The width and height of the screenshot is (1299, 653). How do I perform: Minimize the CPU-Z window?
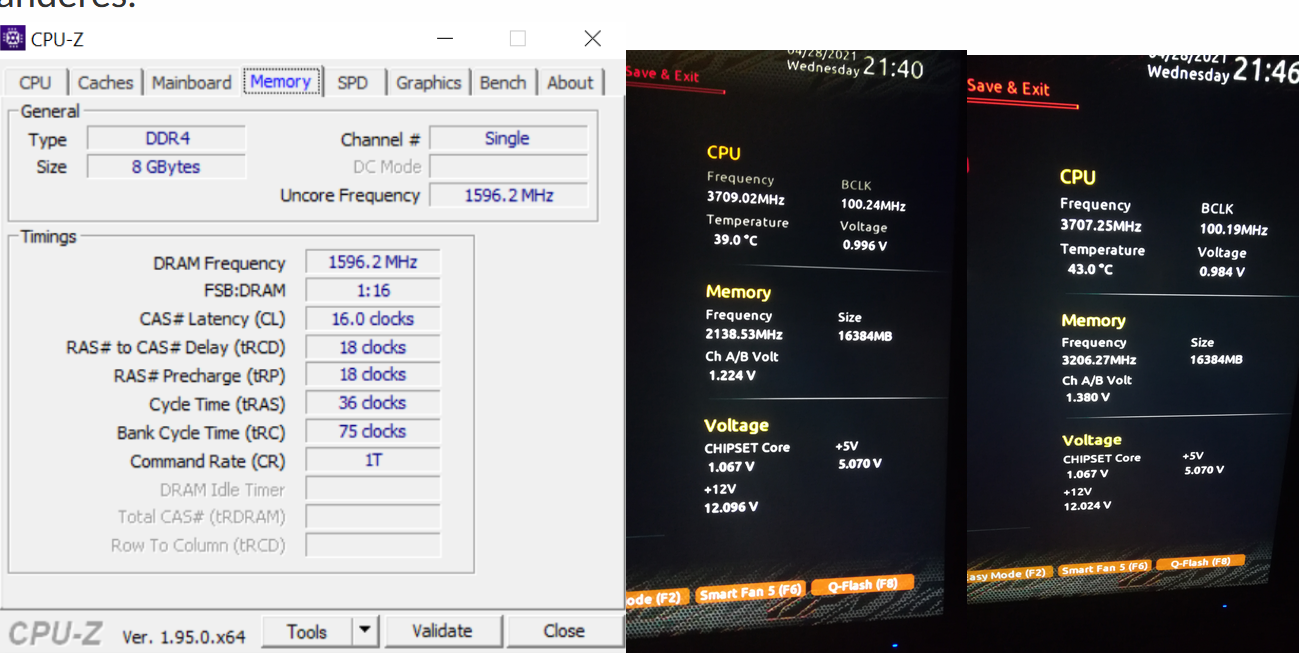(x=443, y=38)
